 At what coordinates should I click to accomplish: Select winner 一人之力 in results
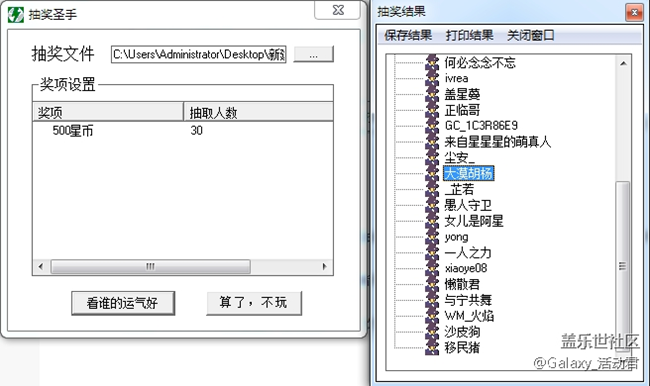pos(468,252)
